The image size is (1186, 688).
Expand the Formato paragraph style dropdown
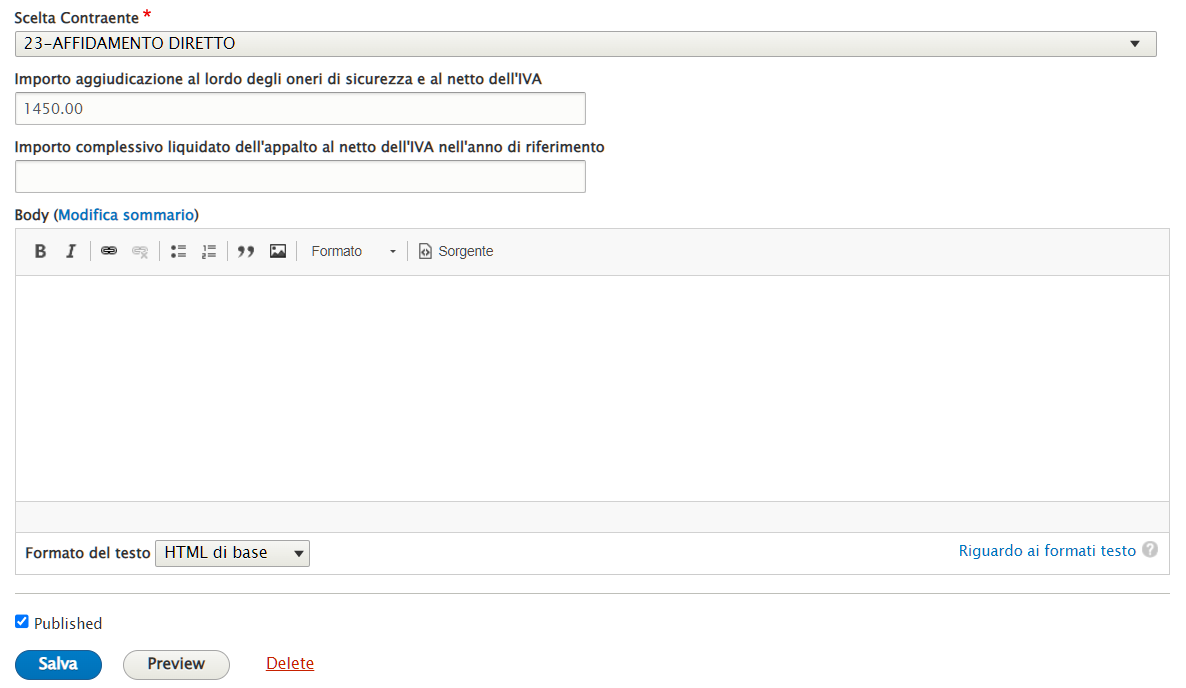pyautogui.click(x=352, y=251)
